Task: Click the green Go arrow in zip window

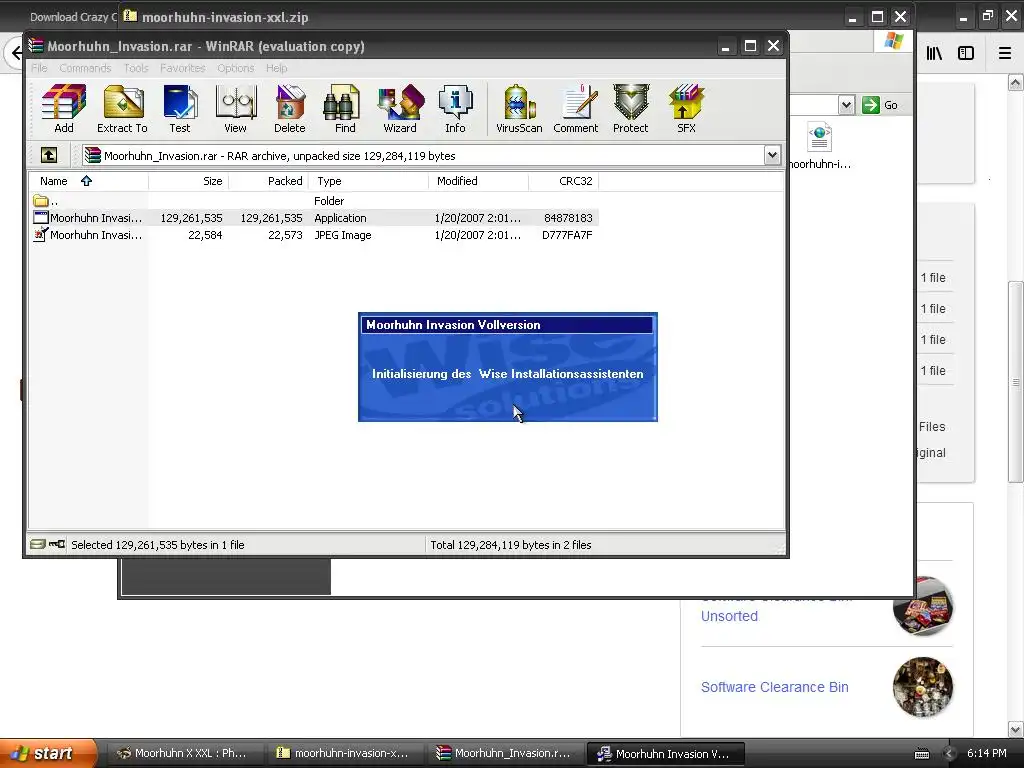Action: pos(871,104)
